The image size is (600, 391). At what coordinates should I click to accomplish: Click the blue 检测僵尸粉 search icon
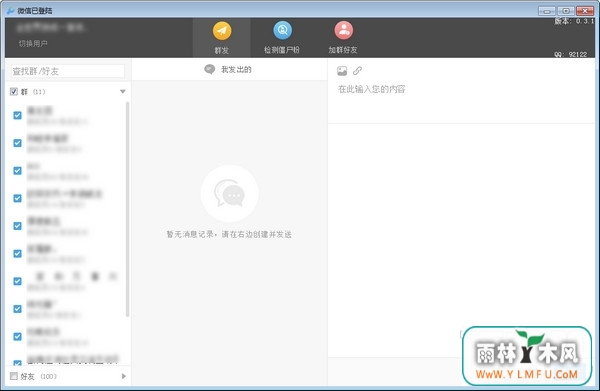[x=282, y=30]
